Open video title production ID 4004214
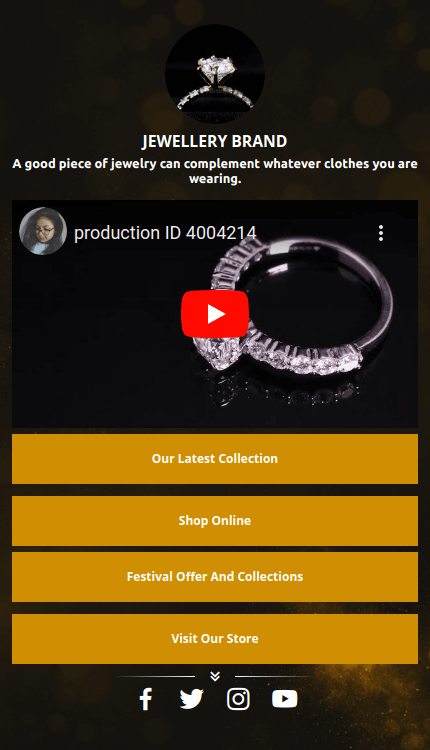 pos(165,233)
